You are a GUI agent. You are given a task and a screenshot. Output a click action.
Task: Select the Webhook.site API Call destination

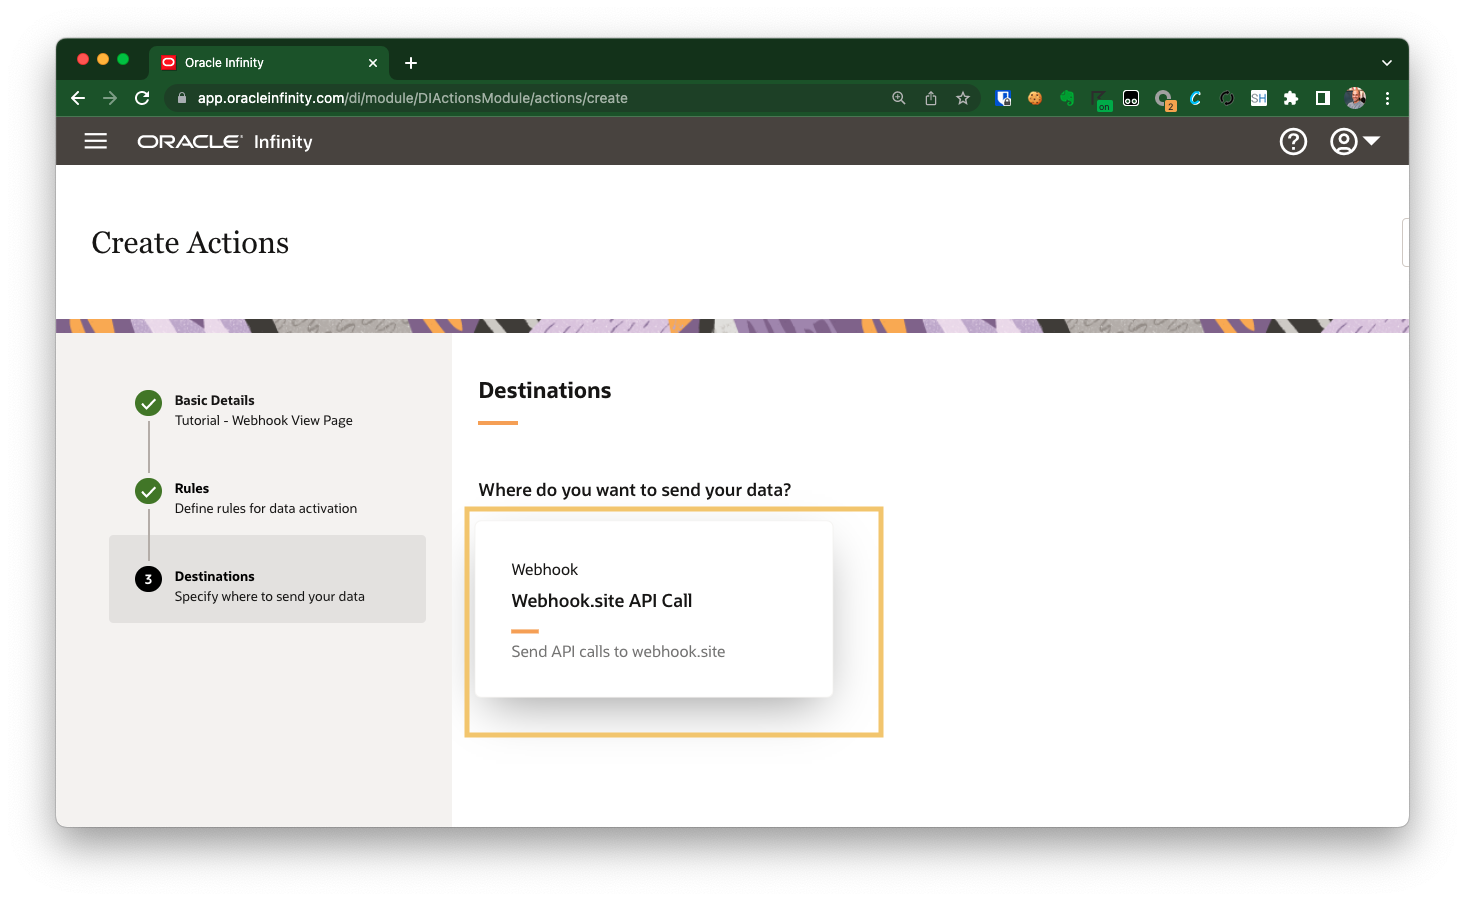coord(654,608)
